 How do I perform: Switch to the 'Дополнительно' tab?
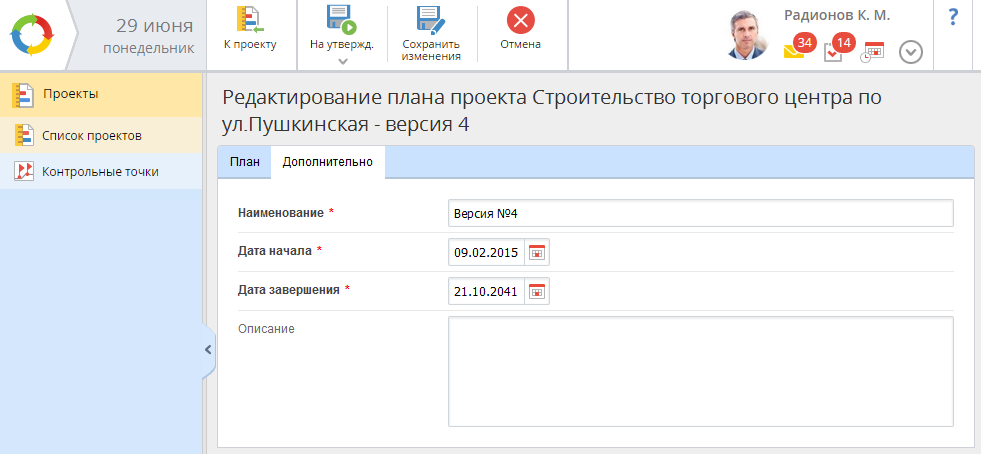click(x=327, y=162)
